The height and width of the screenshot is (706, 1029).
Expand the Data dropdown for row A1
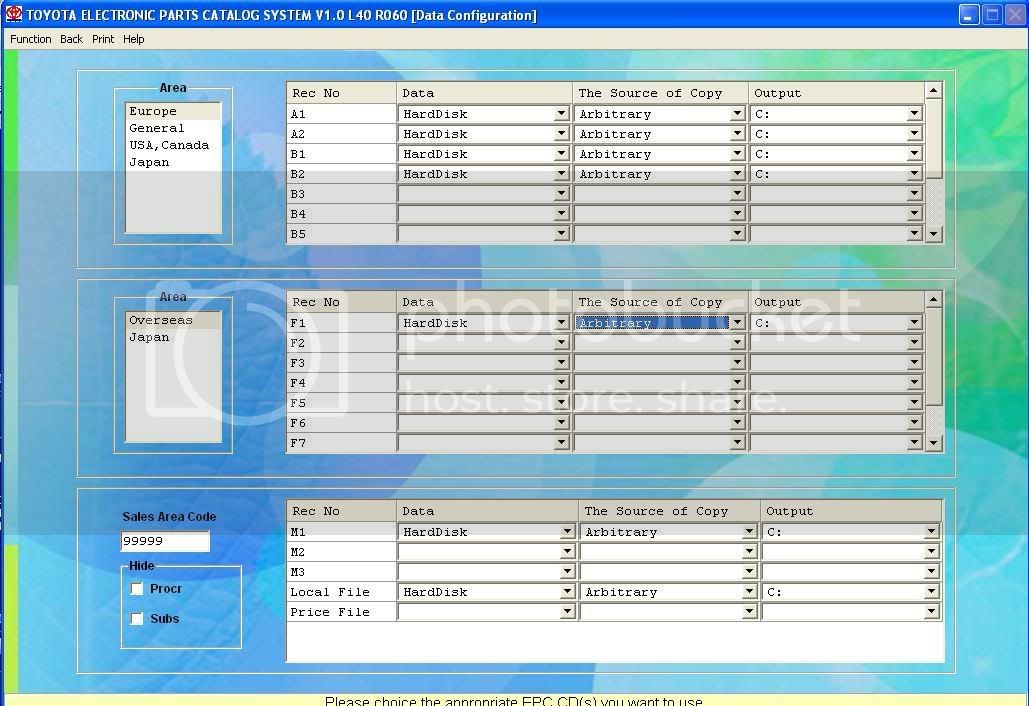[562, 114]
